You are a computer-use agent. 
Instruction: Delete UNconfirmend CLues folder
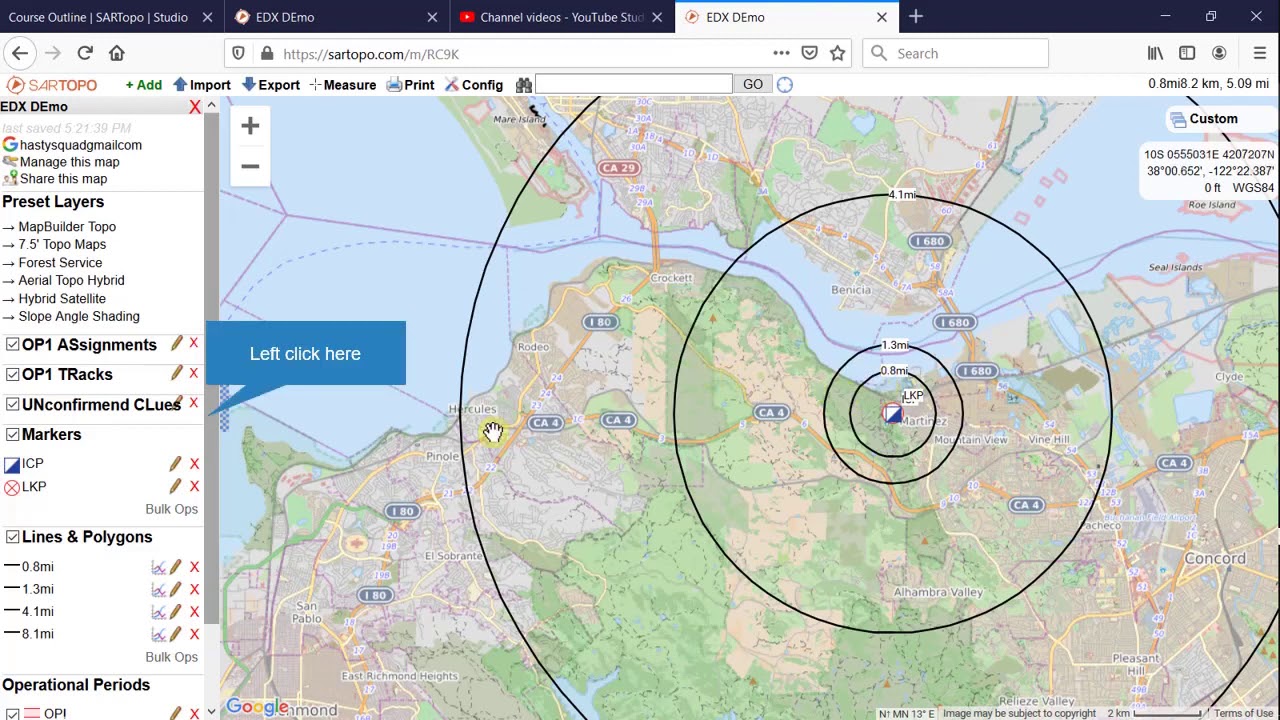(194, 403)
